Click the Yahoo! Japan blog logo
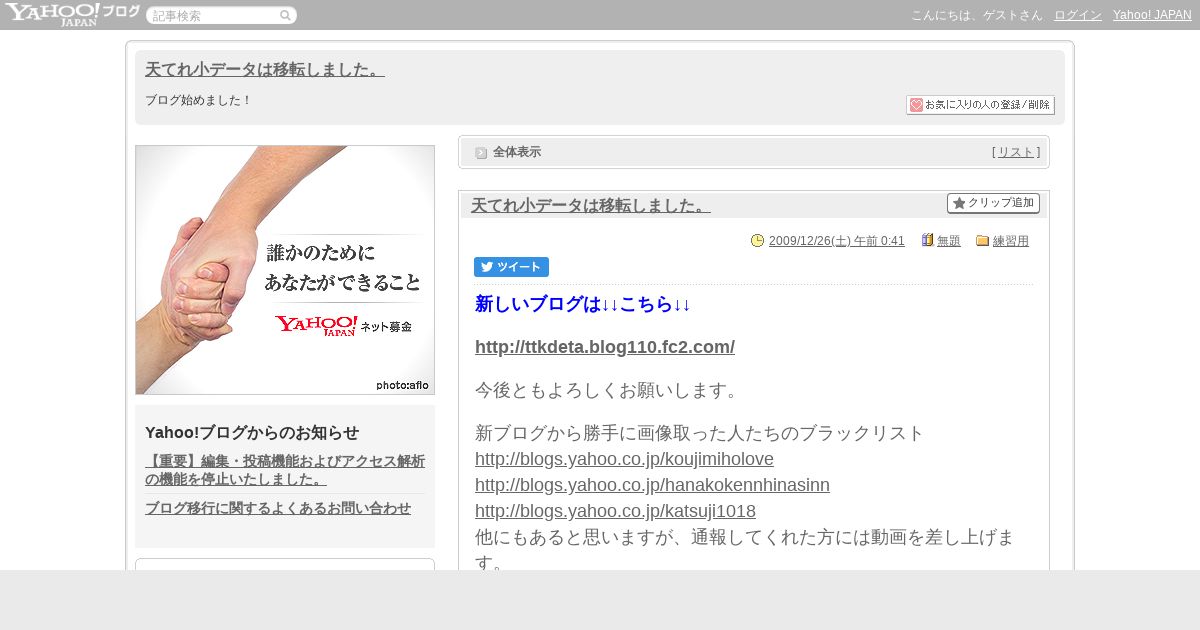 pyautogui.click(x=72, y=14)
